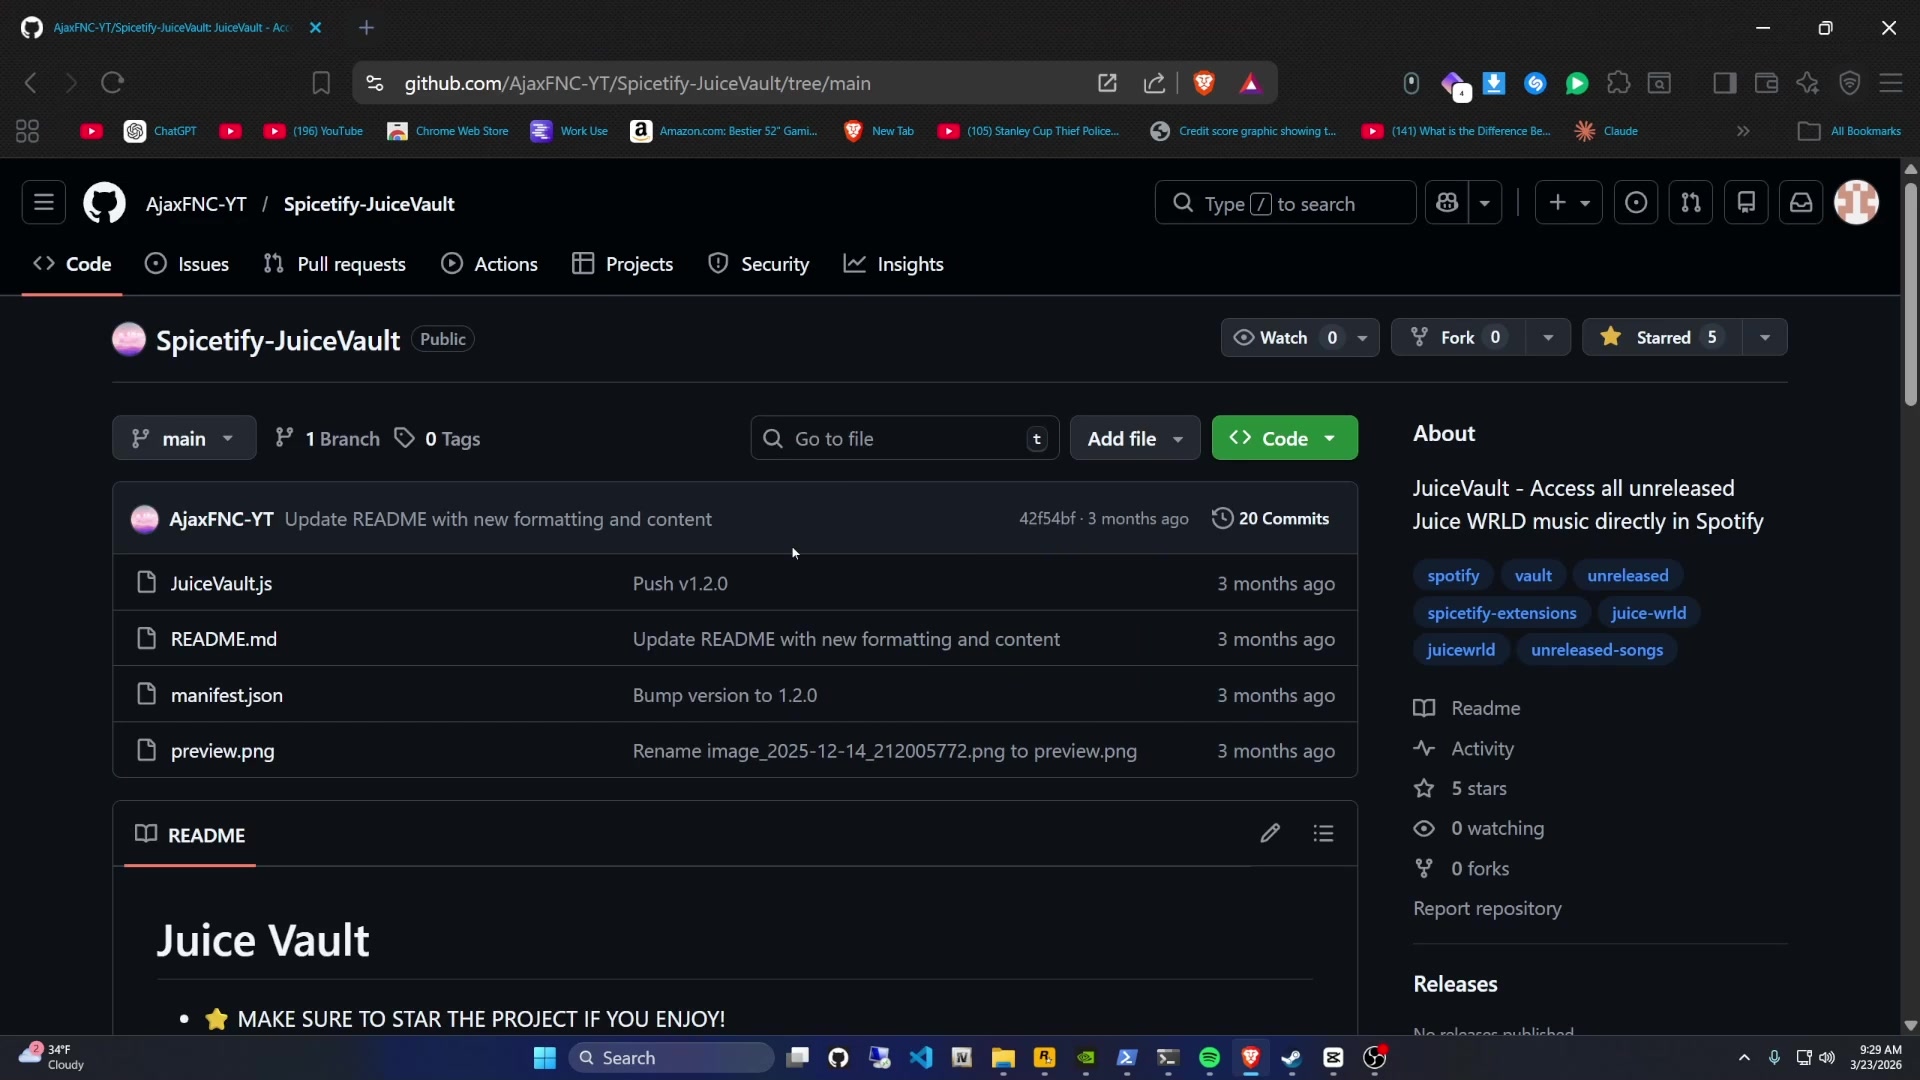
Task: Bookmark this page icon
Action: [x=321, y=83]
